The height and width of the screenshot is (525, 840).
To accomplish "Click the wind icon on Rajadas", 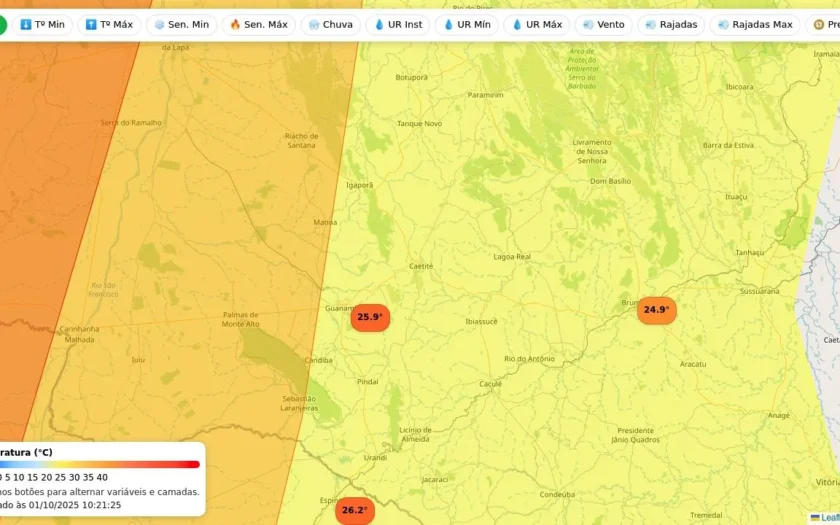I will (651, 24).
